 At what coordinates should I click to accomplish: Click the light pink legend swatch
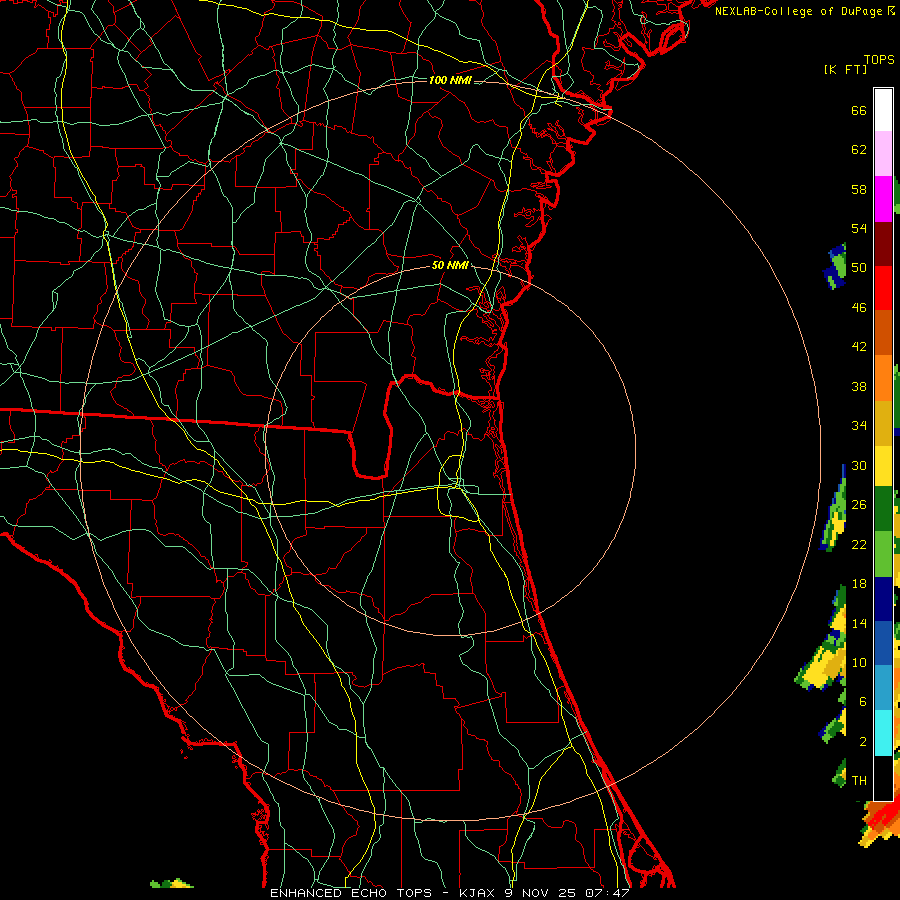(x=883, y=154)
